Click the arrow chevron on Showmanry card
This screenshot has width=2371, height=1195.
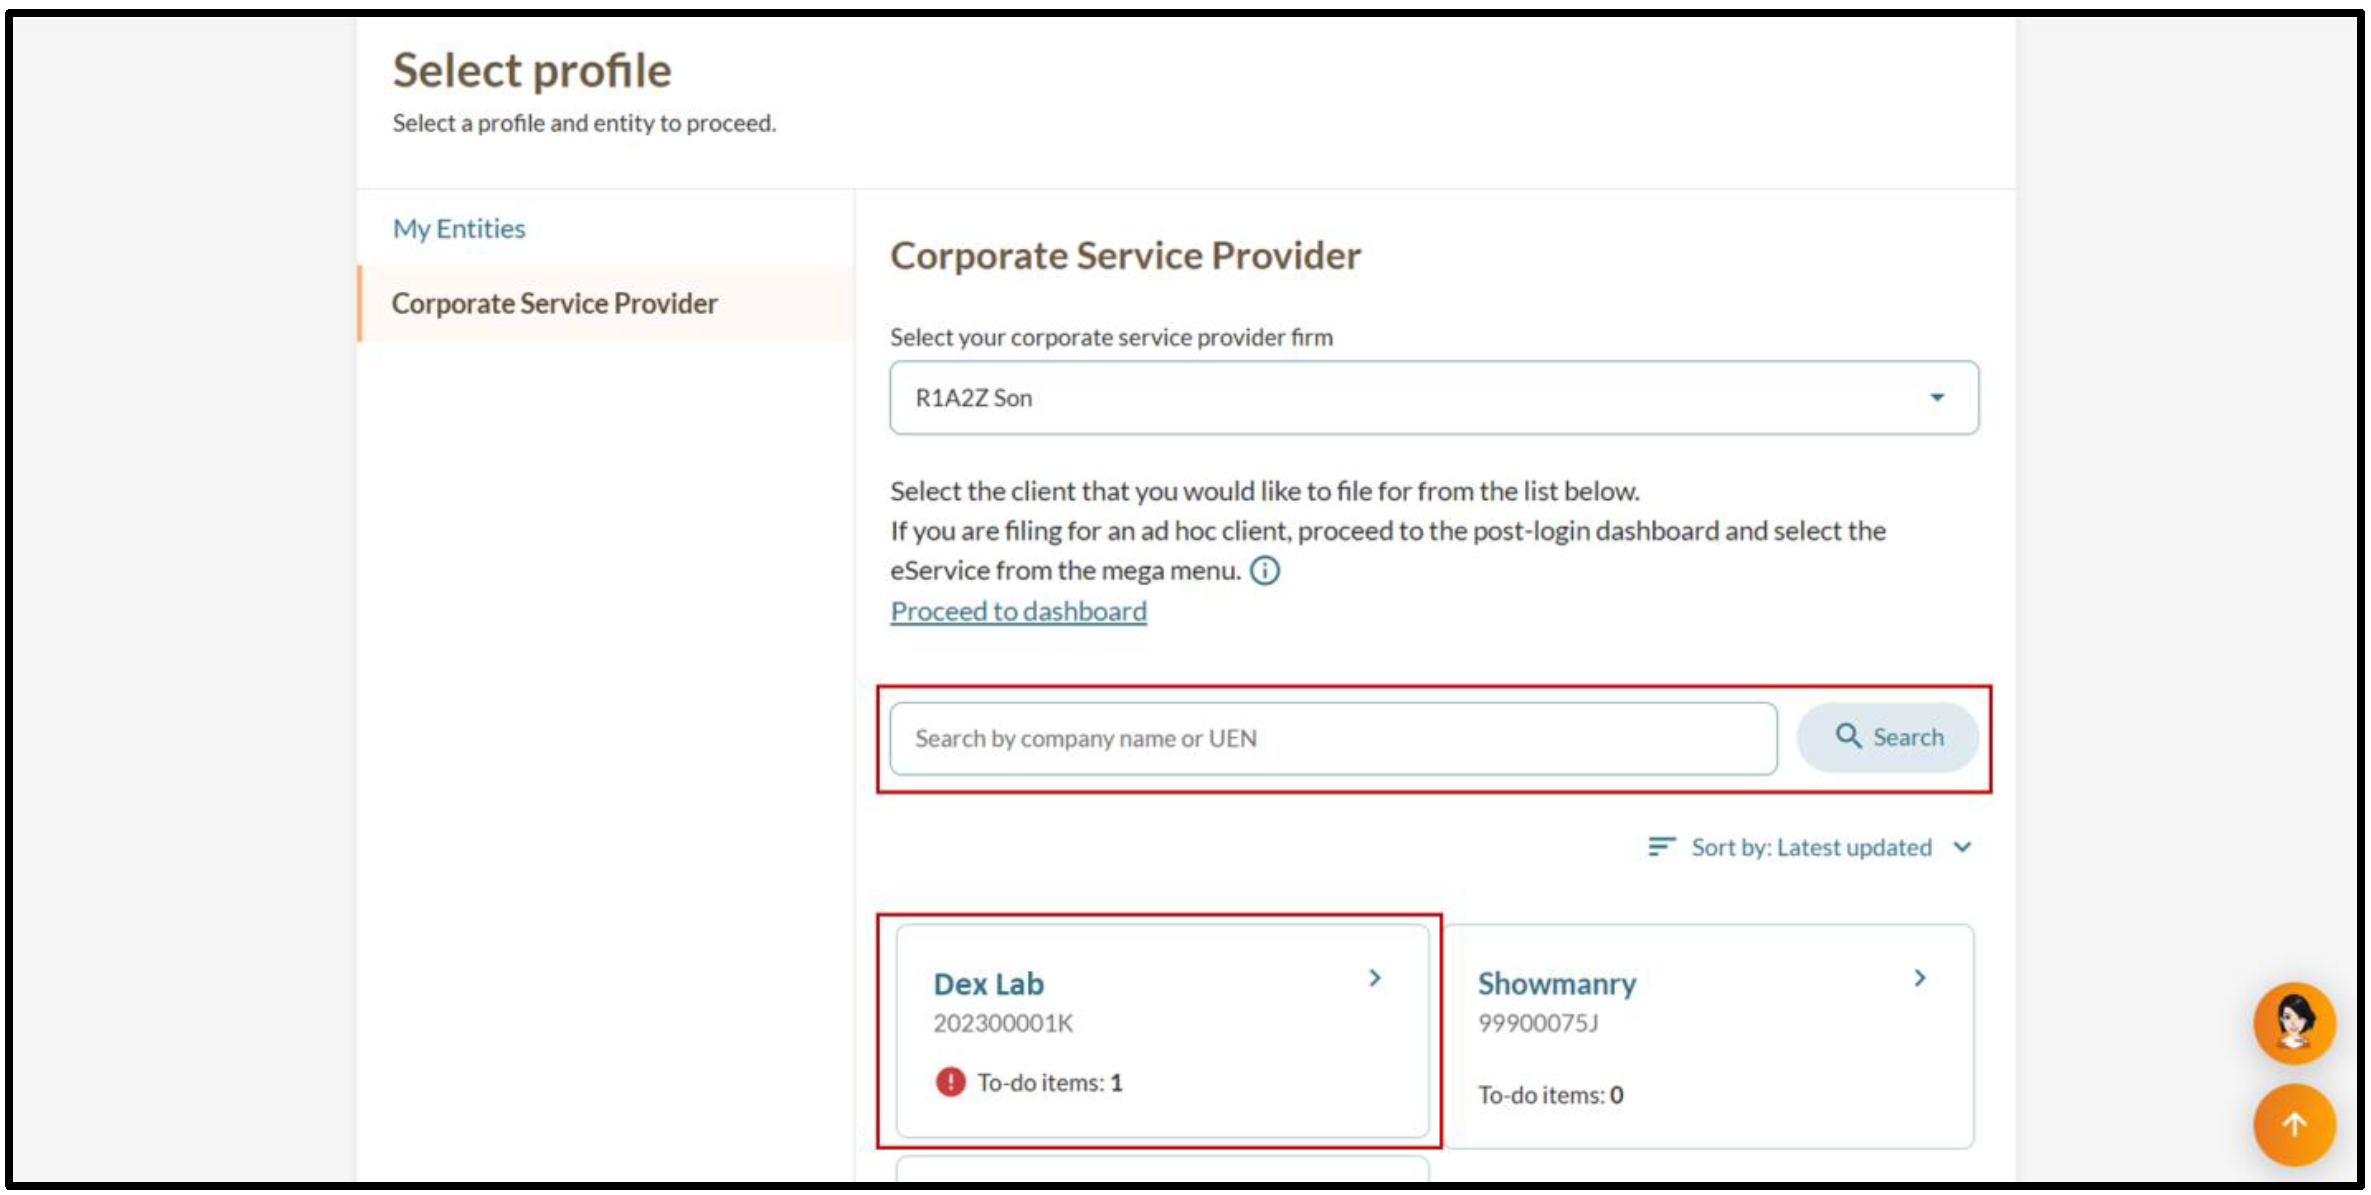point(1919,978)
